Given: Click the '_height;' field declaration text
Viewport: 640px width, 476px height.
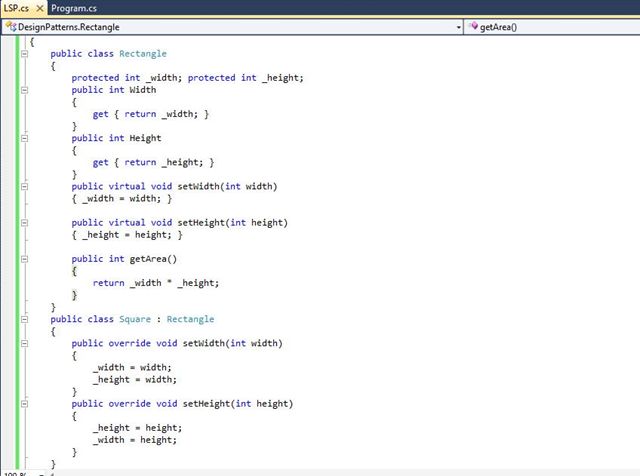Looking at the screenshot, I should [283, 78].
